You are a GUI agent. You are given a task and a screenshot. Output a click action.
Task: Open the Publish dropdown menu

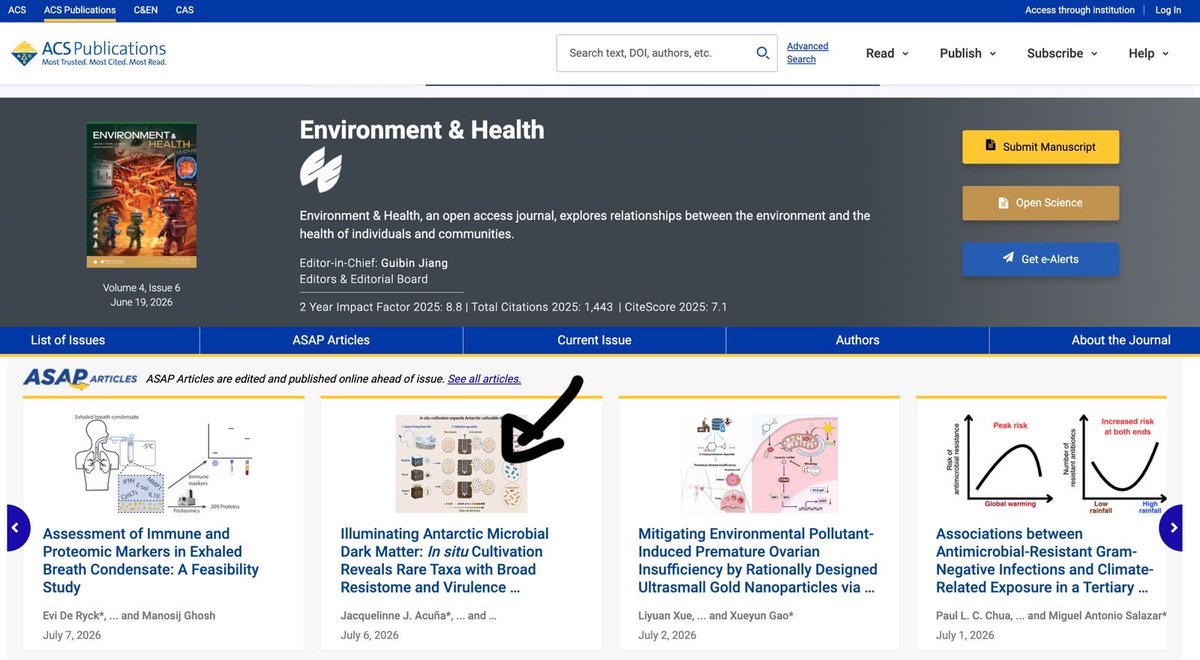[968, 53]
